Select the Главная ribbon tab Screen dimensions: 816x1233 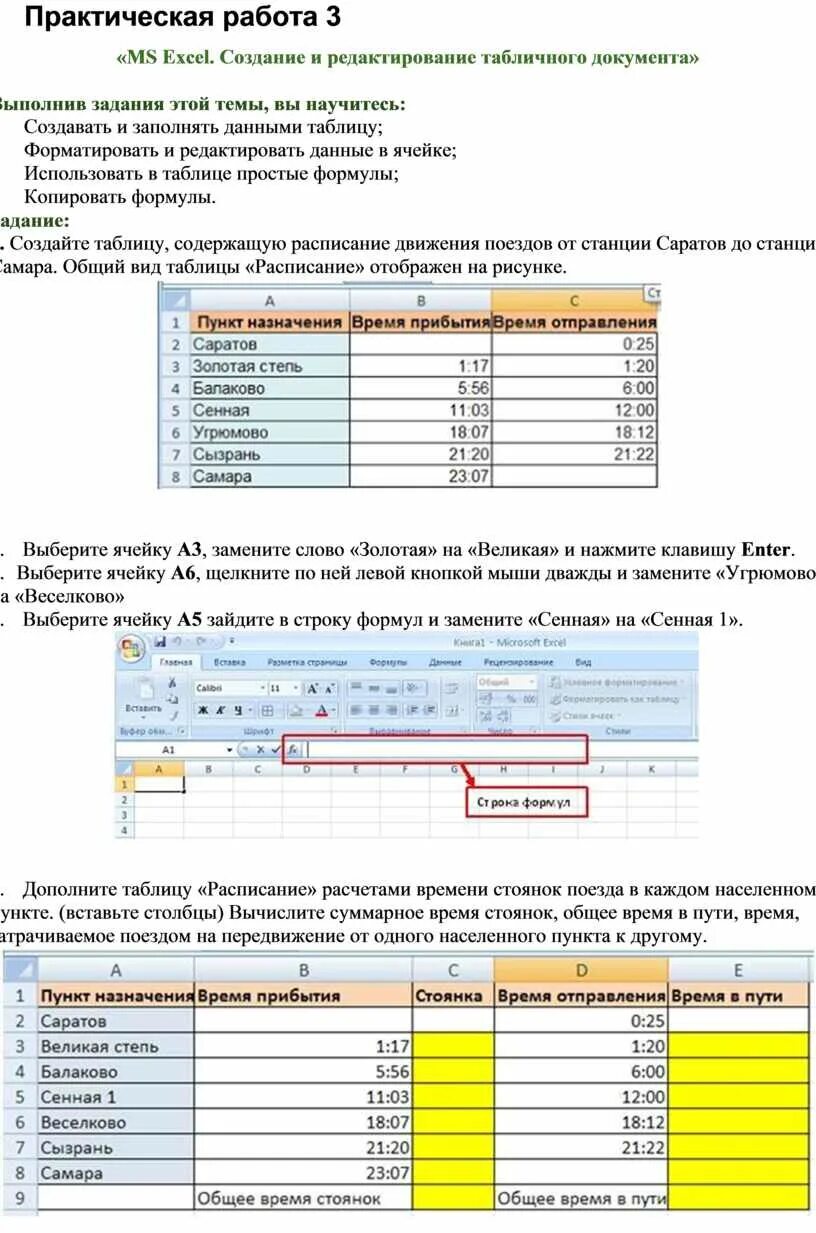(x=176, y=662)
